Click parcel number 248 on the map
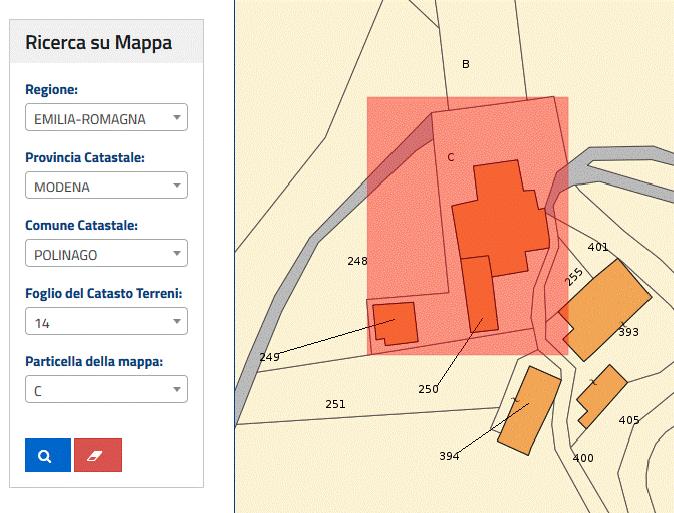Viewport: 674px width, 513px height. 357,261
